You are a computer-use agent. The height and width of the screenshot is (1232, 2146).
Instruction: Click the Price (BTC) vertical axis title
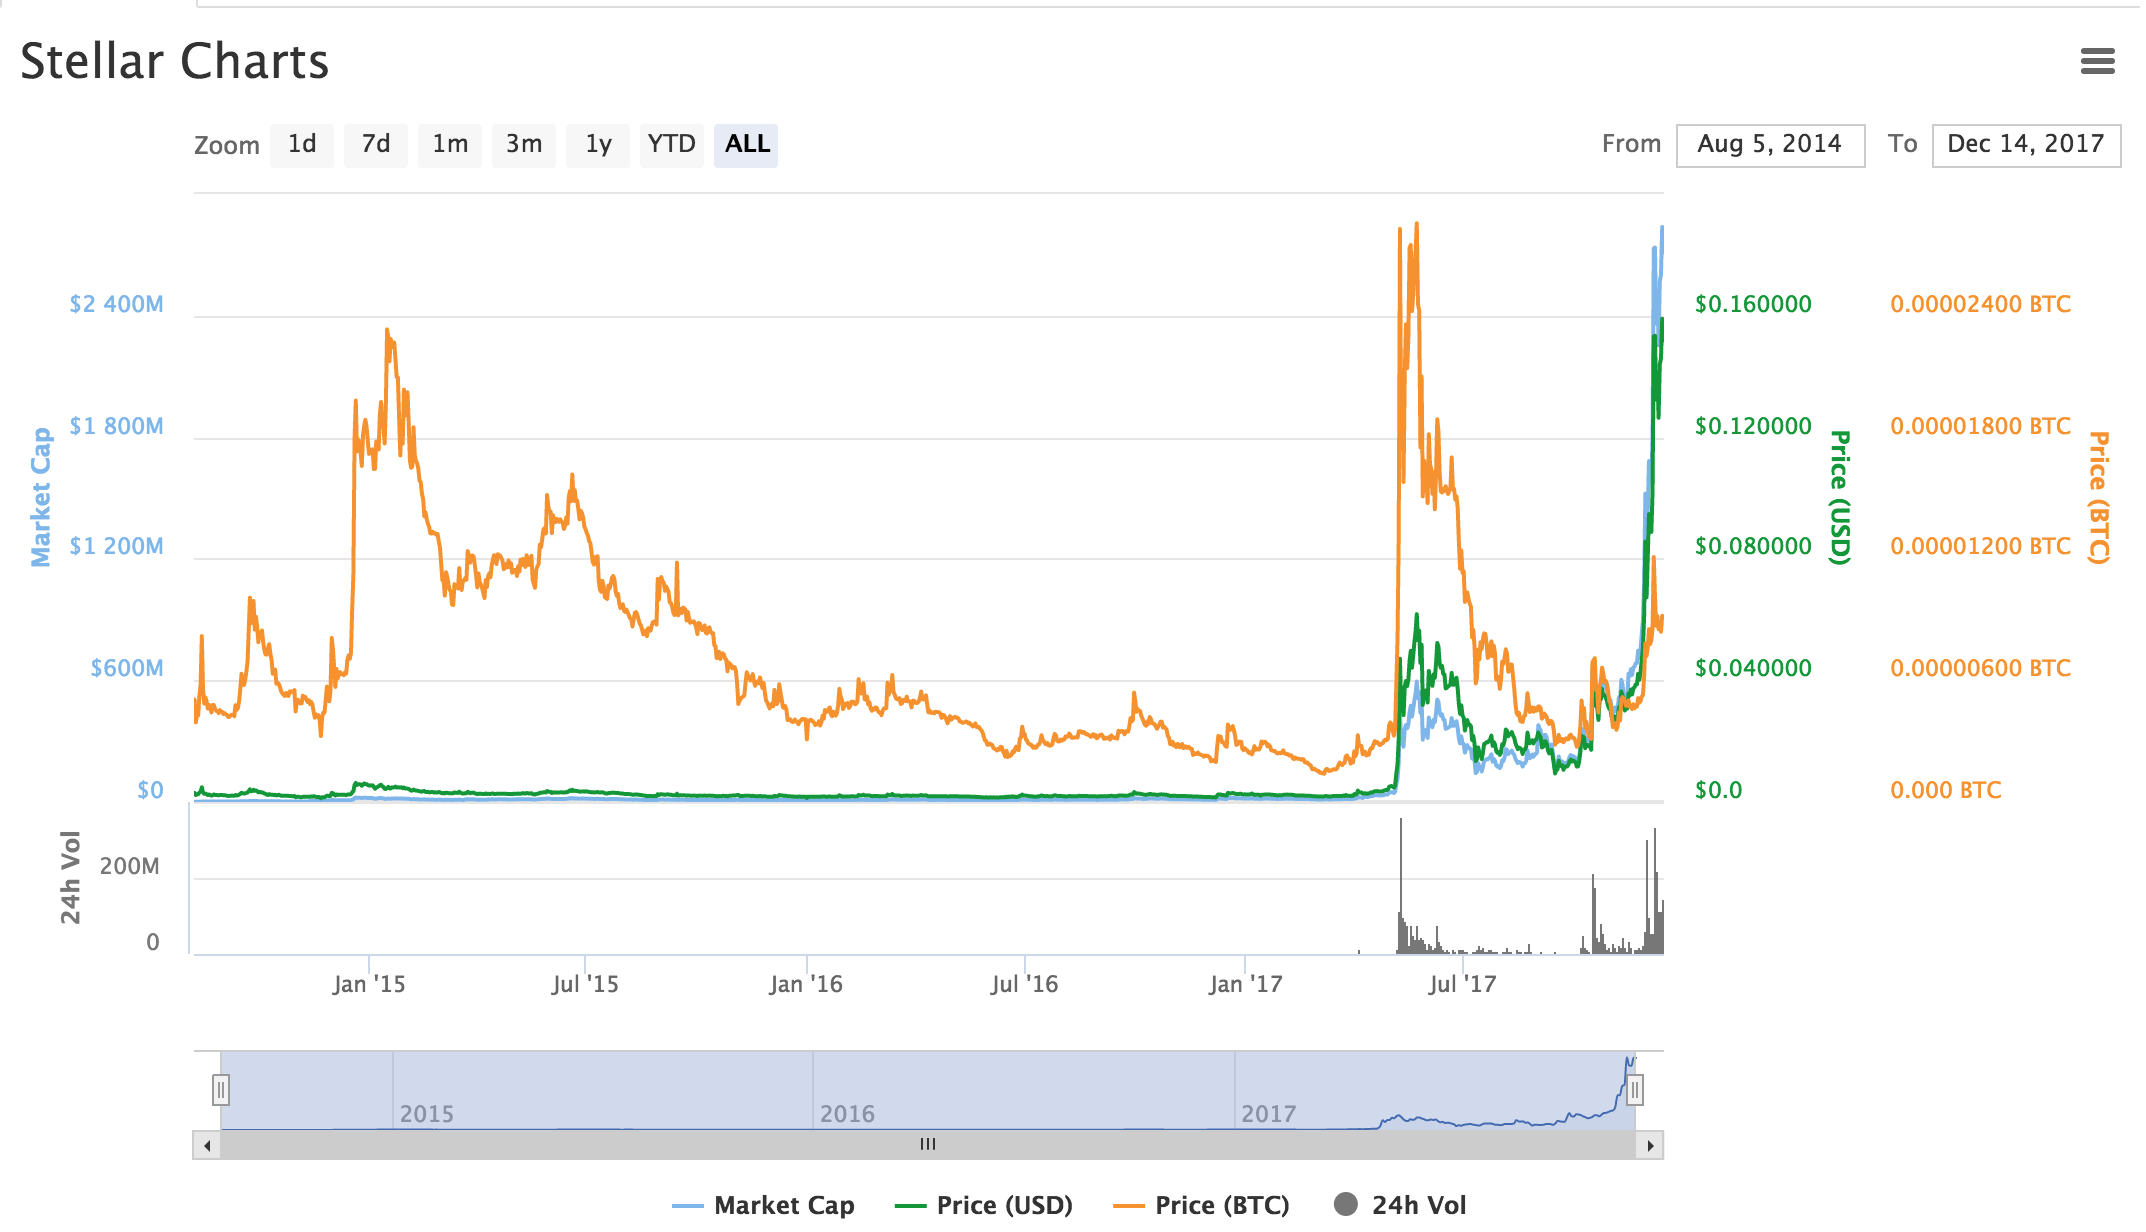point(2099,497)
